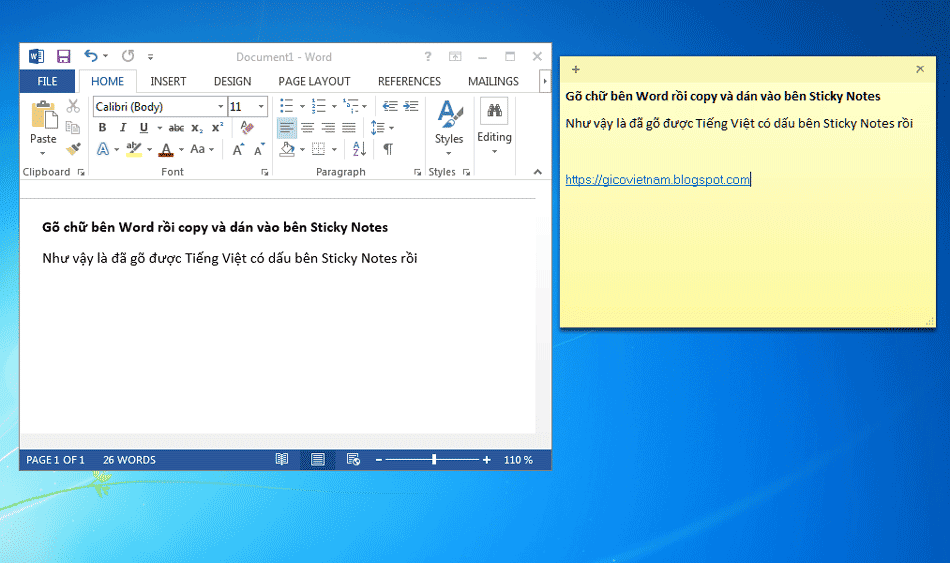Sort text A to Z icon

tap(359, 148)
